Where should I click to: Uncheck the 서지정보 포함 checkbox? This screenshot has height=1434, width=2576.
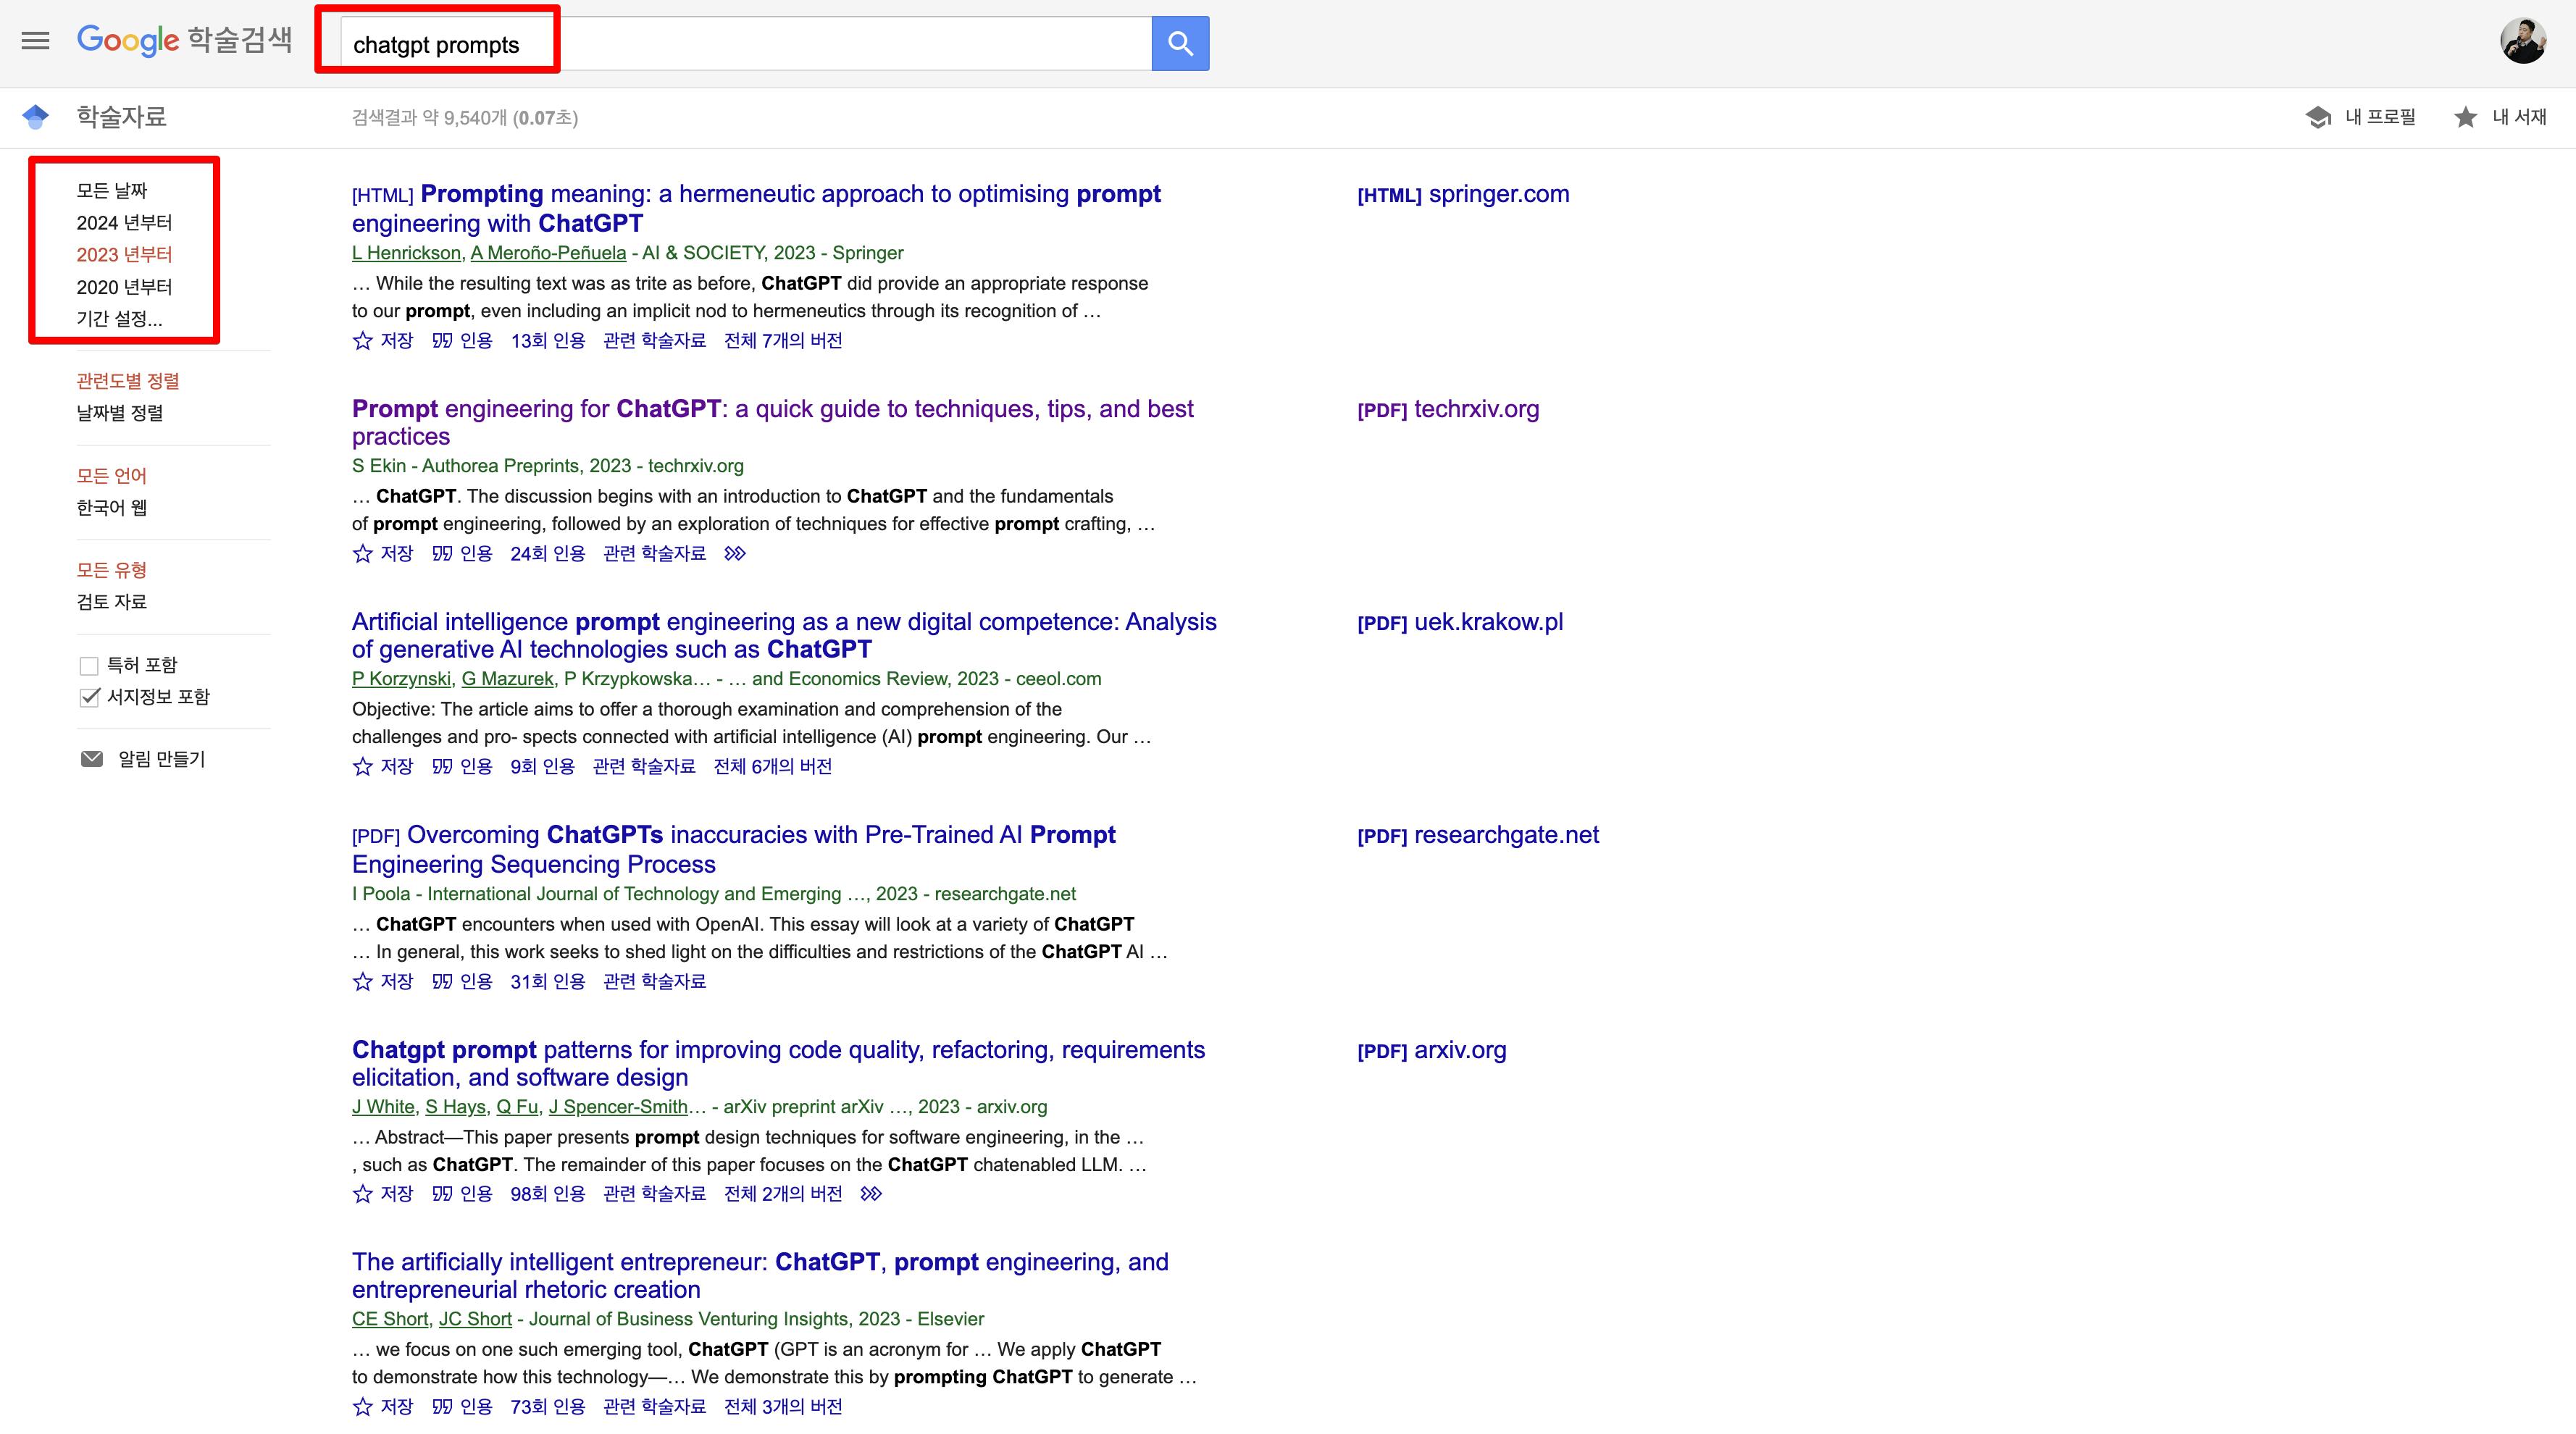pos(89,697)
